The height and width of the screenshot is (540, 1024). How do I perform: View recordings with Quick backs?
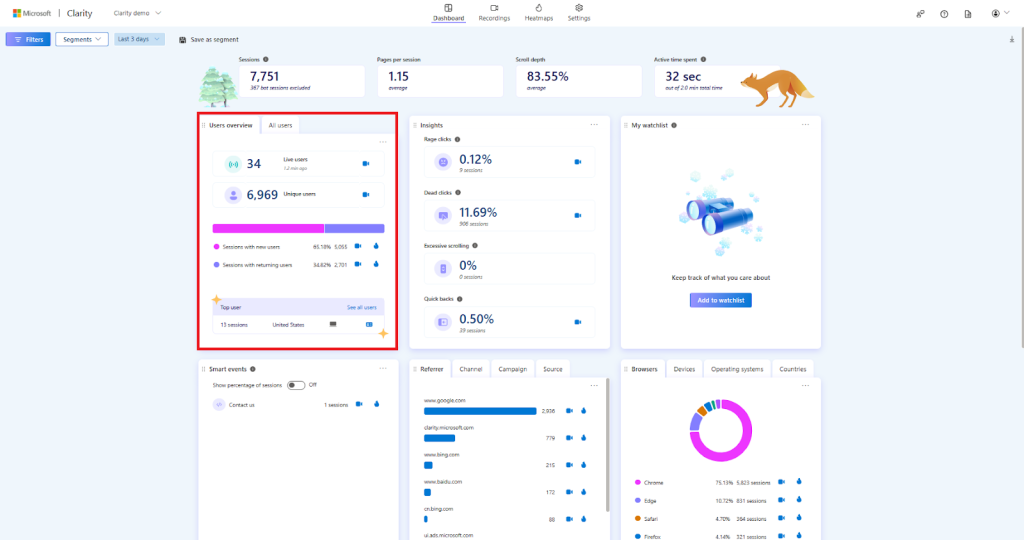pyautogui.click(x=577, y=322)
